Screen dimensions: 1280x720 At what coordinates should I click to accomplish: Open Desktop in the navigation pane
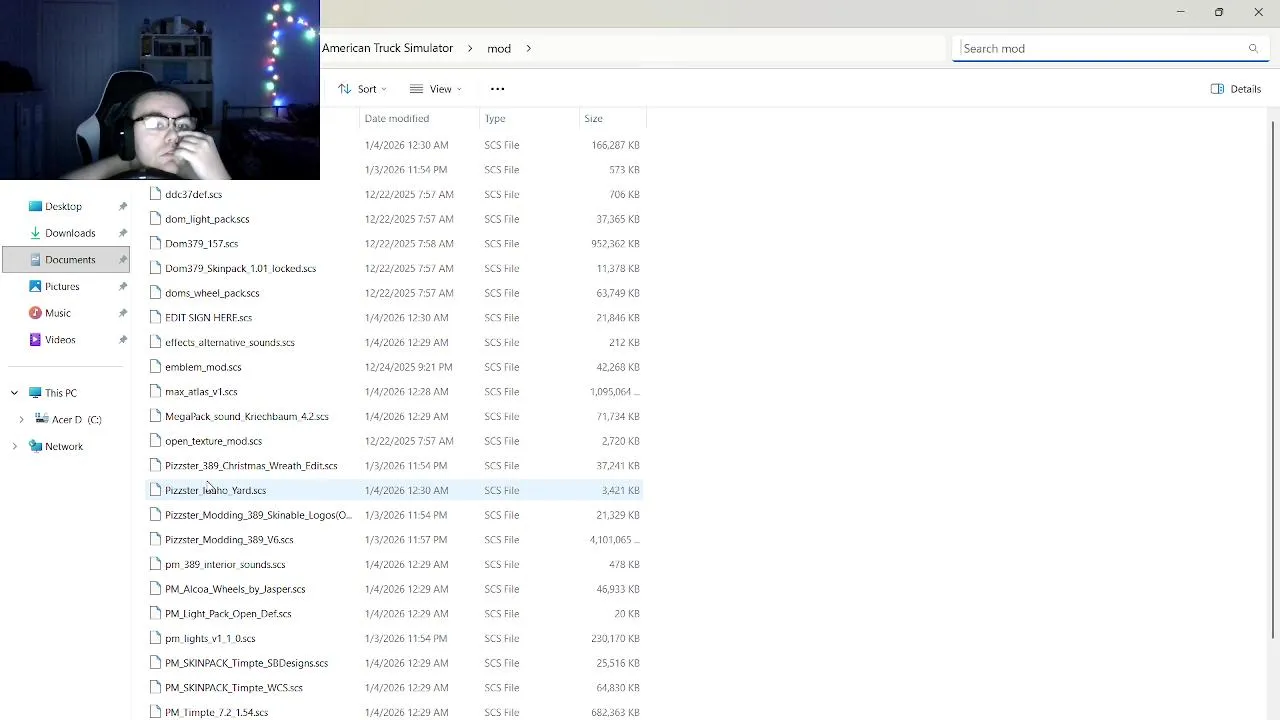(x=63, y=206)
